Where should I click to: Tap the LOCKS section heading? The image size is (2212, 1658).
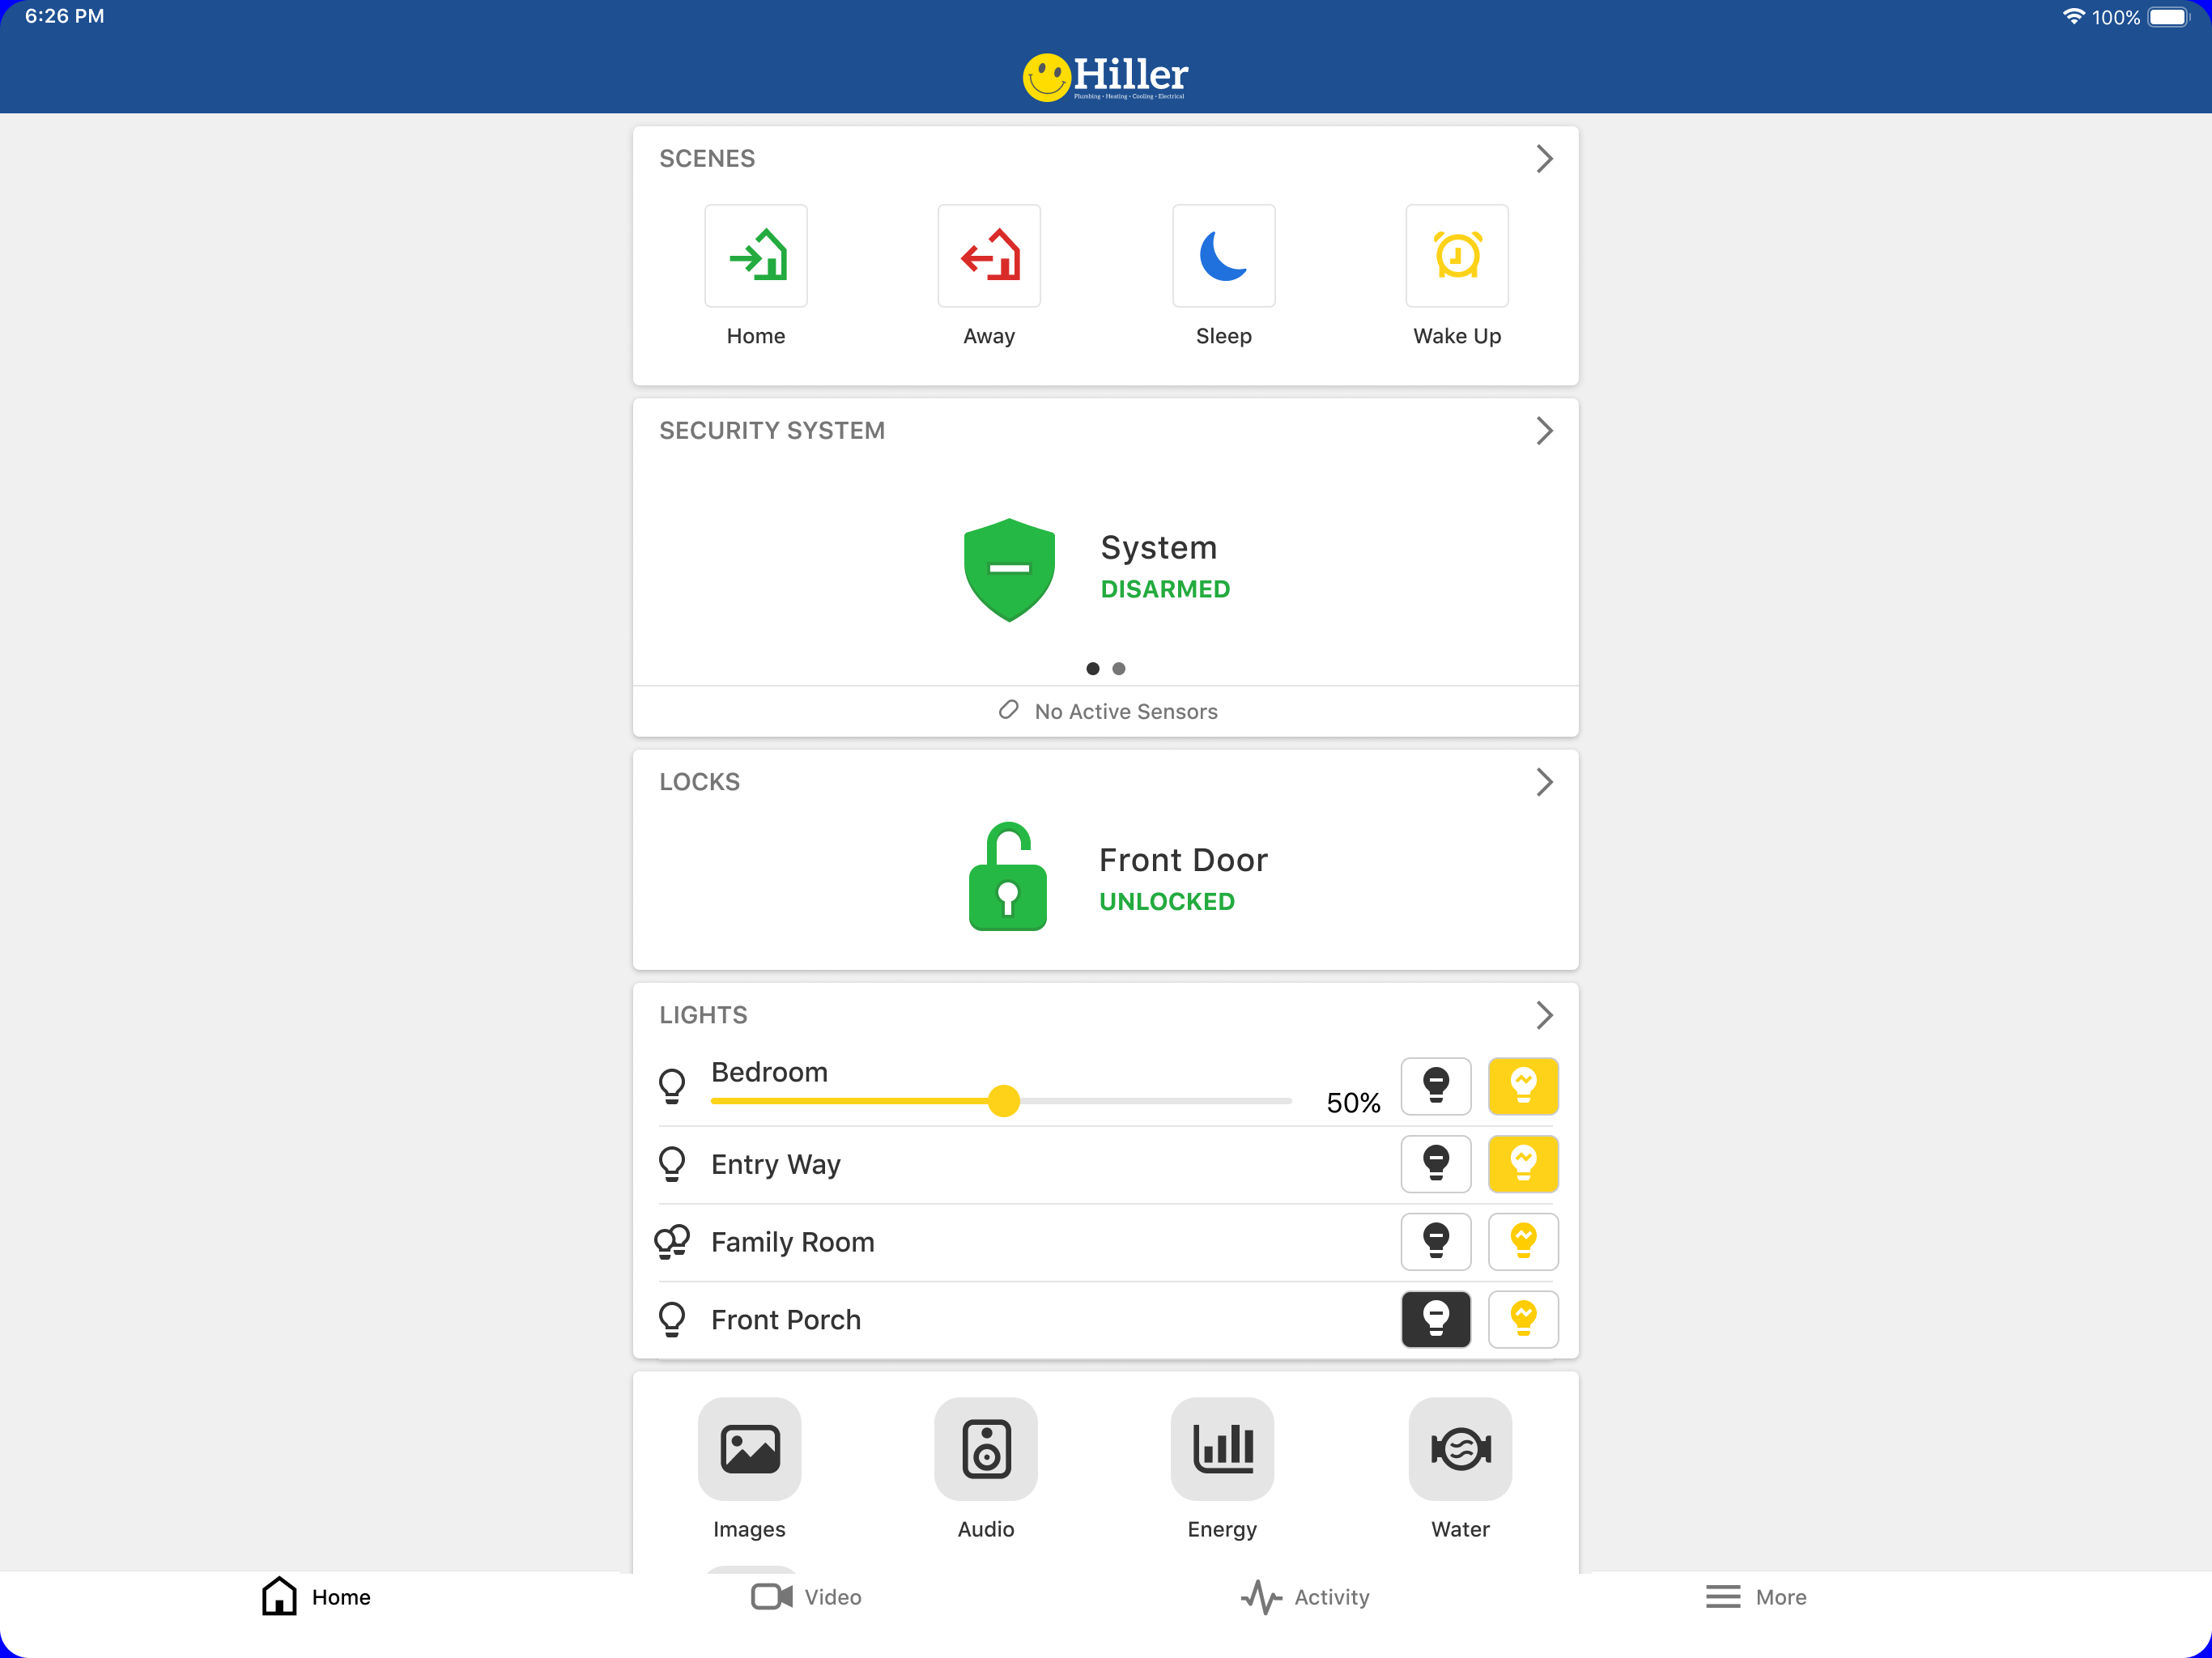(699, 782)
